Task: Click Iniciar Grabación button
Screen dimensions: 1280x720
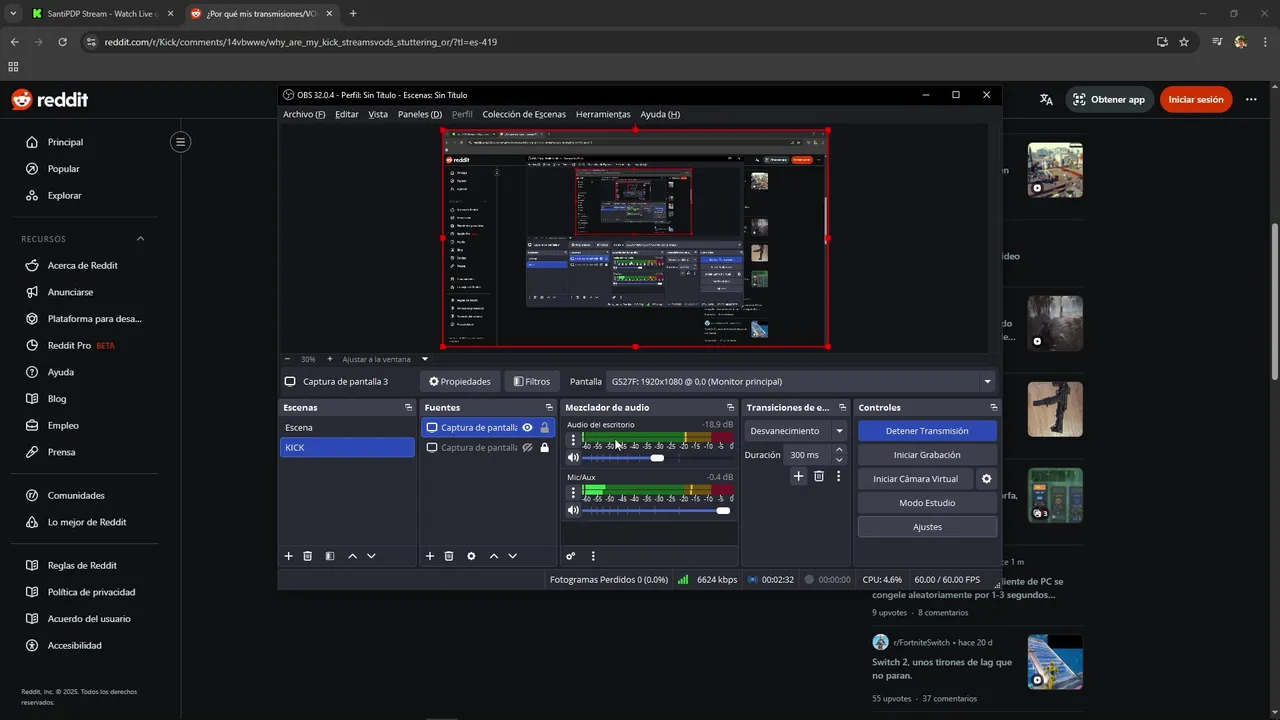Action: pyautogui.click(x=927, y=455)
